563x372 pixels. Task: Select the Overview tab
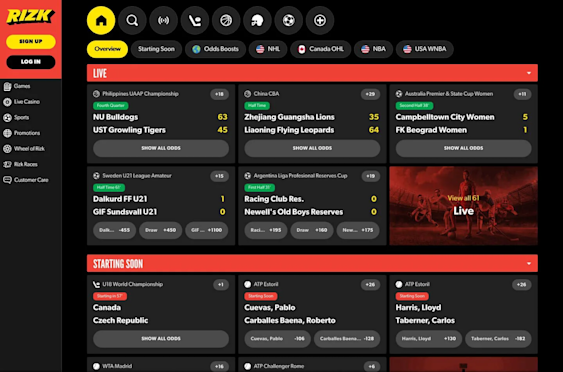[107, 49]
